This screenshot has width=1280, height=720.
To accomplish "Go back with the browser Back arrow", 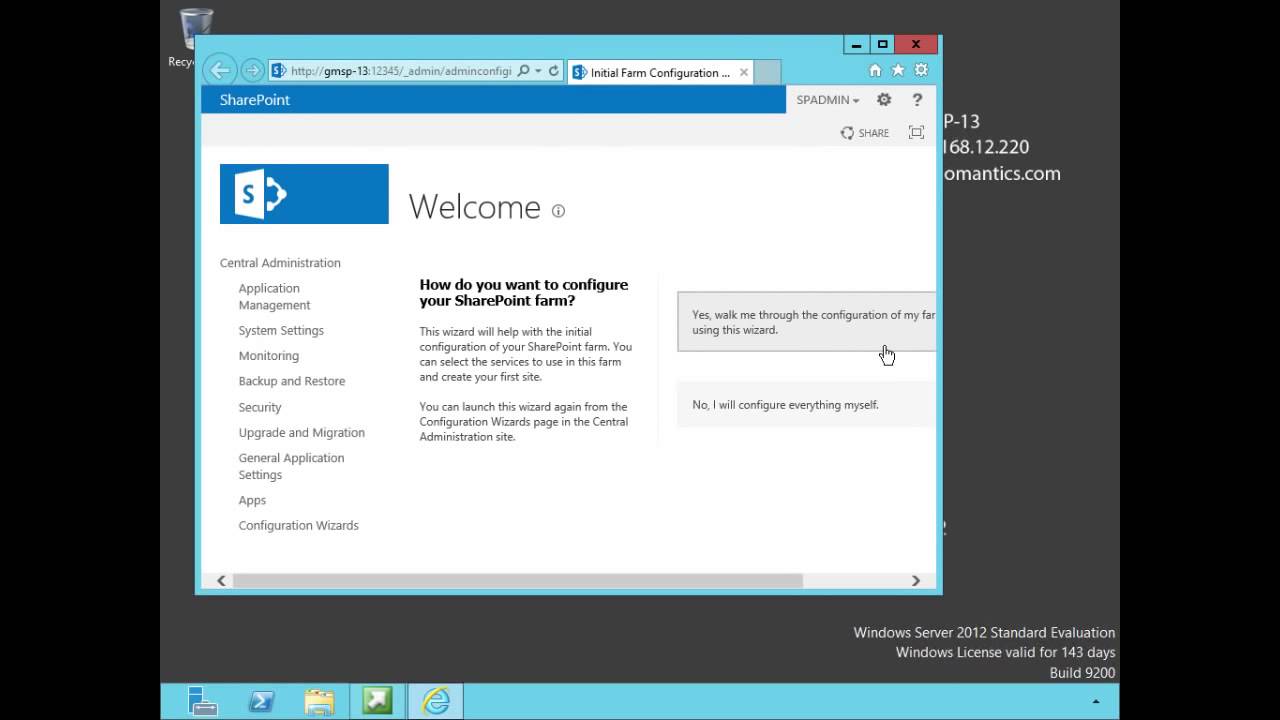I will [220, 70].
